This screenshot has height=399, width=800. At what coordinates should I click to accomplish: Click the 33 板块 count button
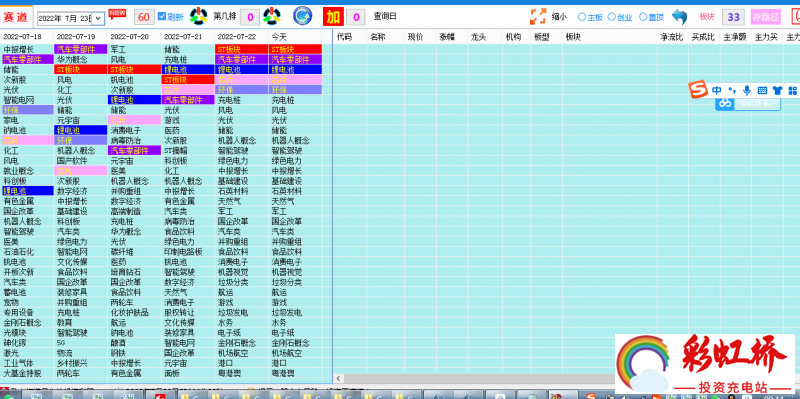click(733, 17)
